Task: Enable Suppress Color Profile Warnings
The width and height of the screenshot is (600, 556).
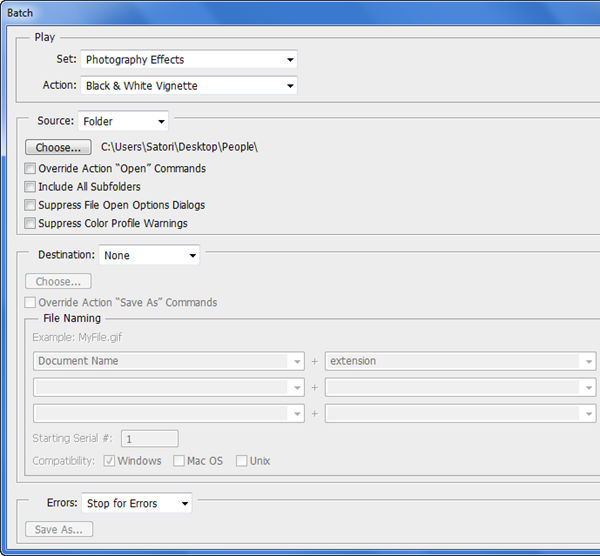Action: point(31,223)
